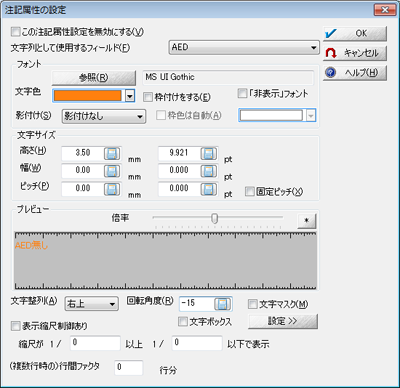Click the 参照 font browse button
The height and width of the screenshot is (388, 400).
(94, 78)
